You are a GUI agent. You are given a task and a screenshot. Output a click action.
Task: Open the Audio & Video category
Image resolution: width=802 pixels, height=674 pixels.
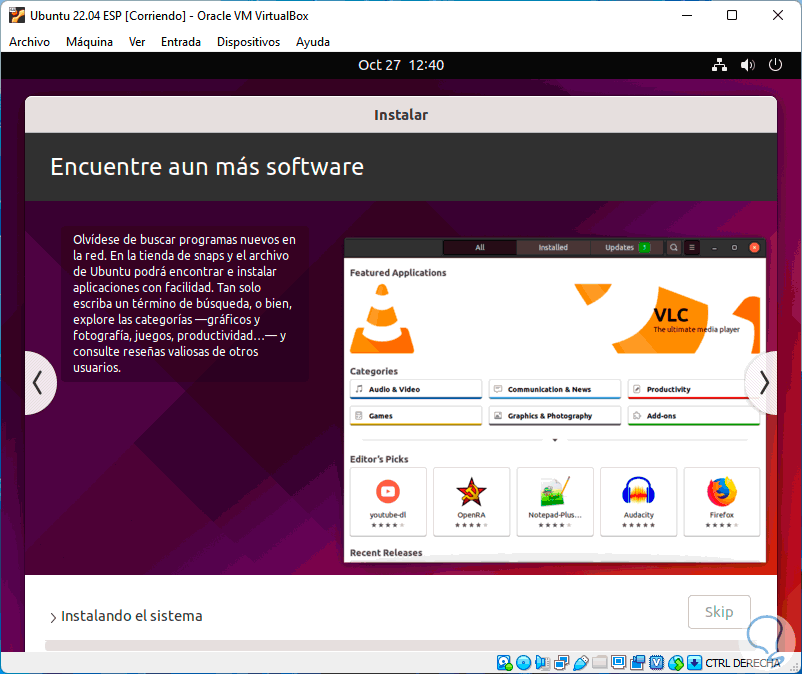[x=416, y=389]
